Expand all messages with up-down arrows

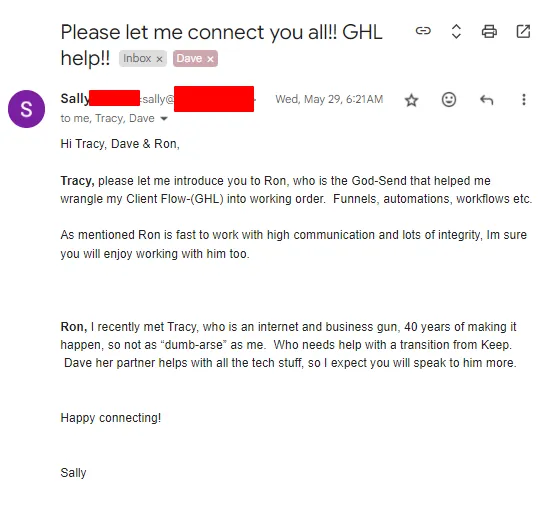456,31
